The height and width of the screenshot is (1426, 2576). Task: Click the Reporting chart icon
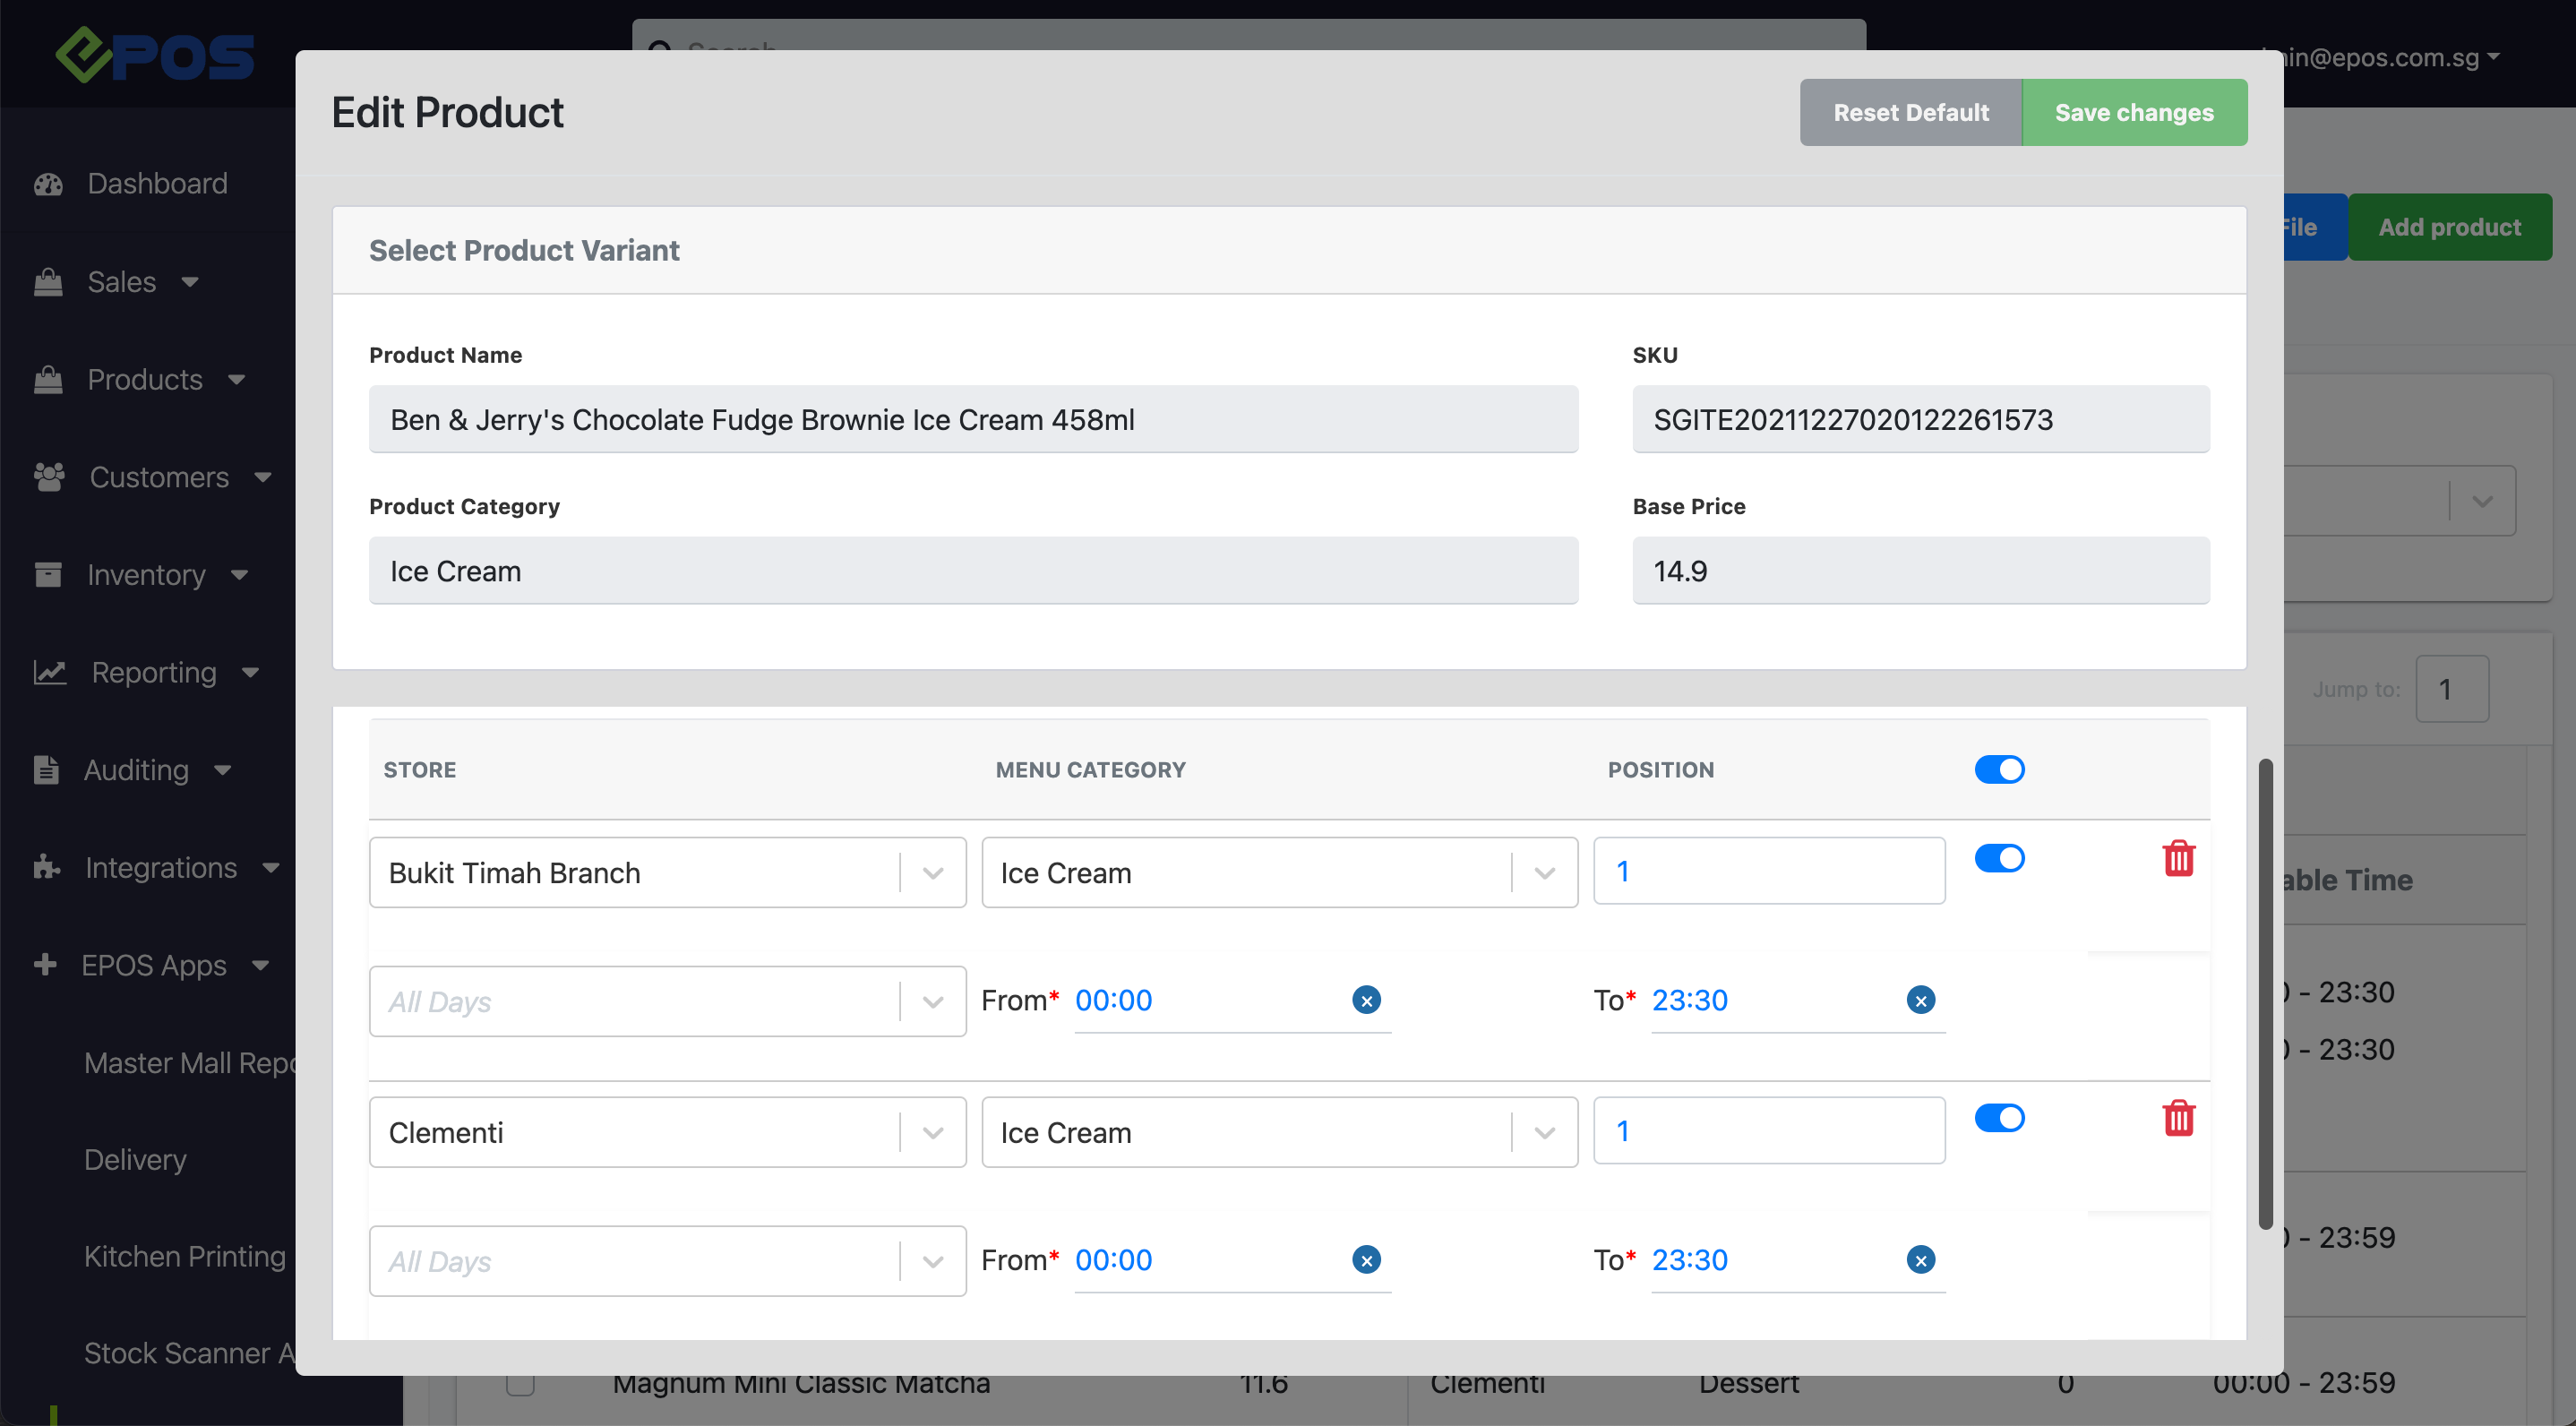(50, 672)
